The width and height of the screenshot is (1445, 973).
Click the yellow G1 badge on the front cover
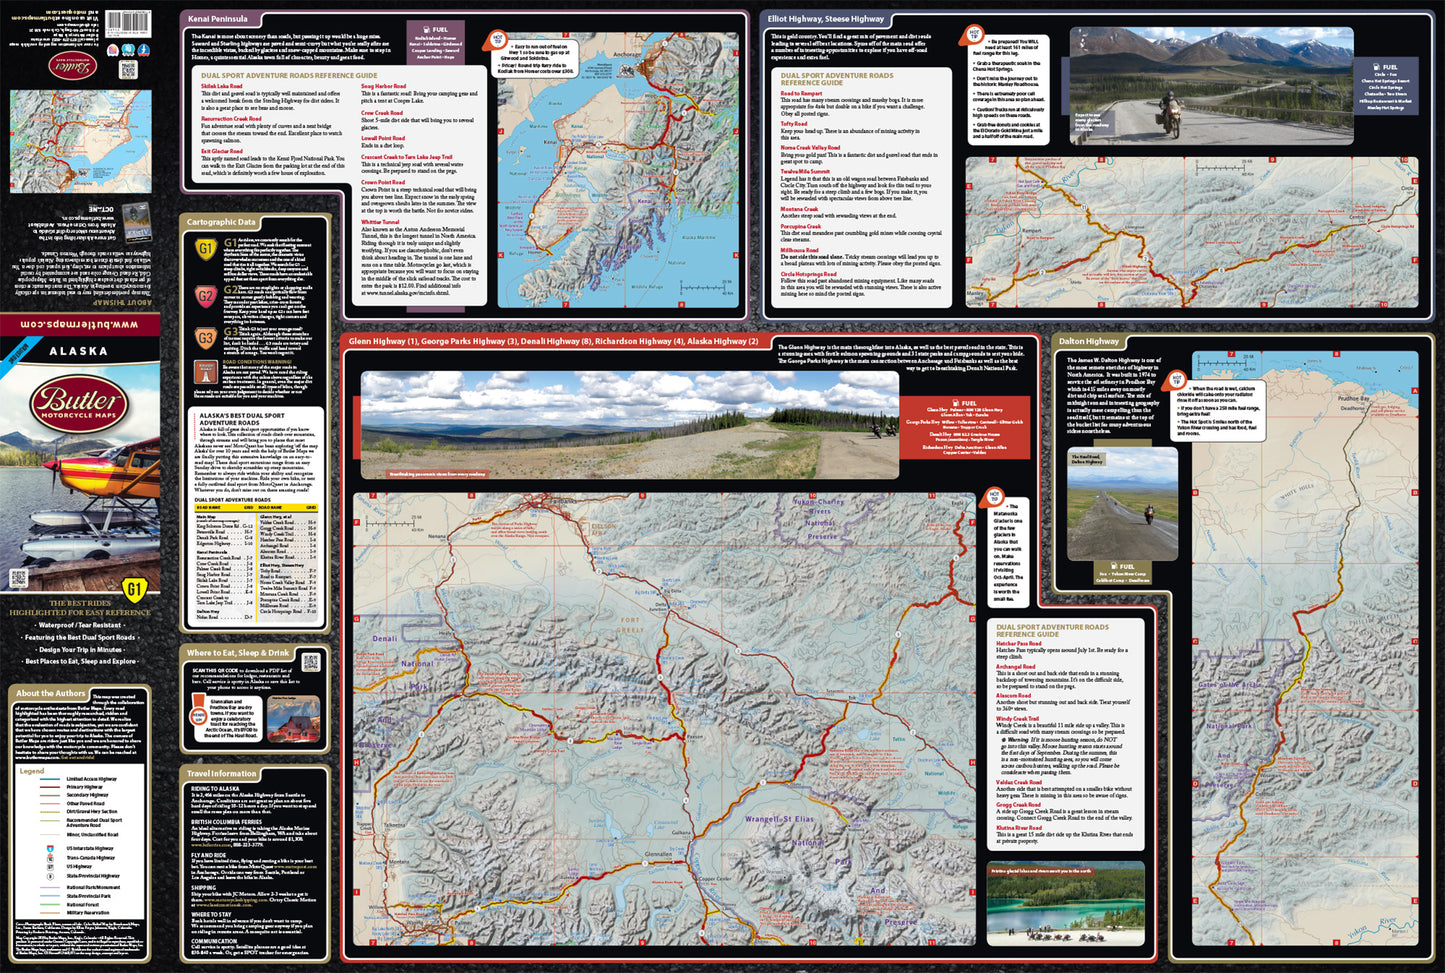pos(133,589)
